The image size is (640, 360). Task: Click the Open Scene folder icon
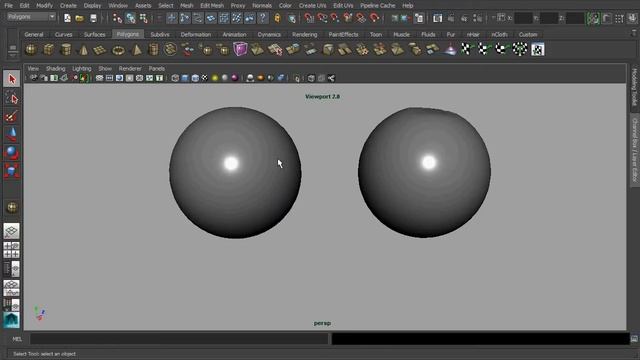[x=80, y=18]
